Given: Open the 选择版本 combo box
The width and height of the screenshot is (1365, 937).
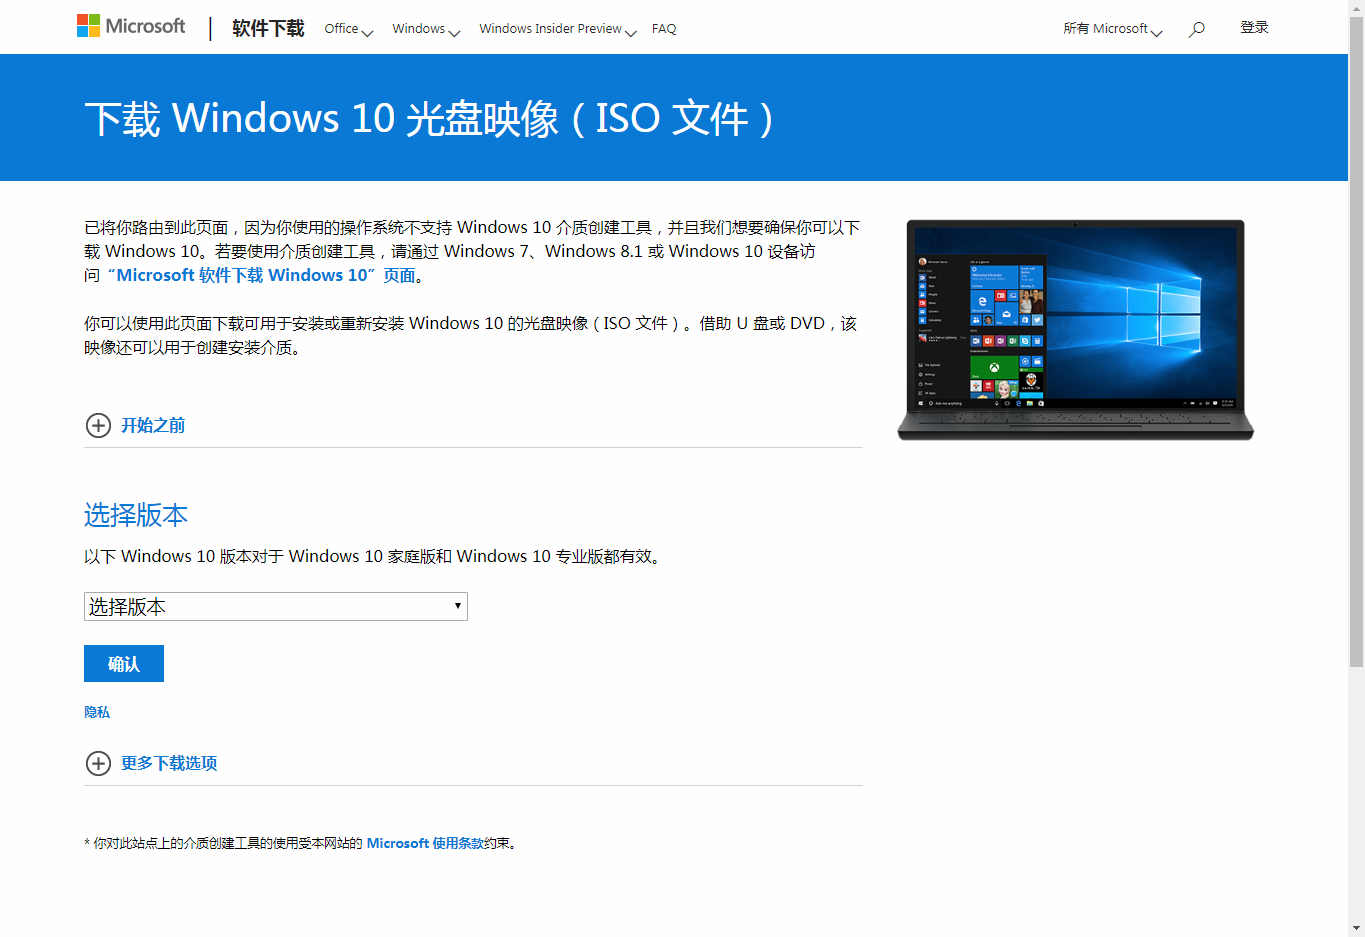Looking at the screenshot, I should 275,607.
